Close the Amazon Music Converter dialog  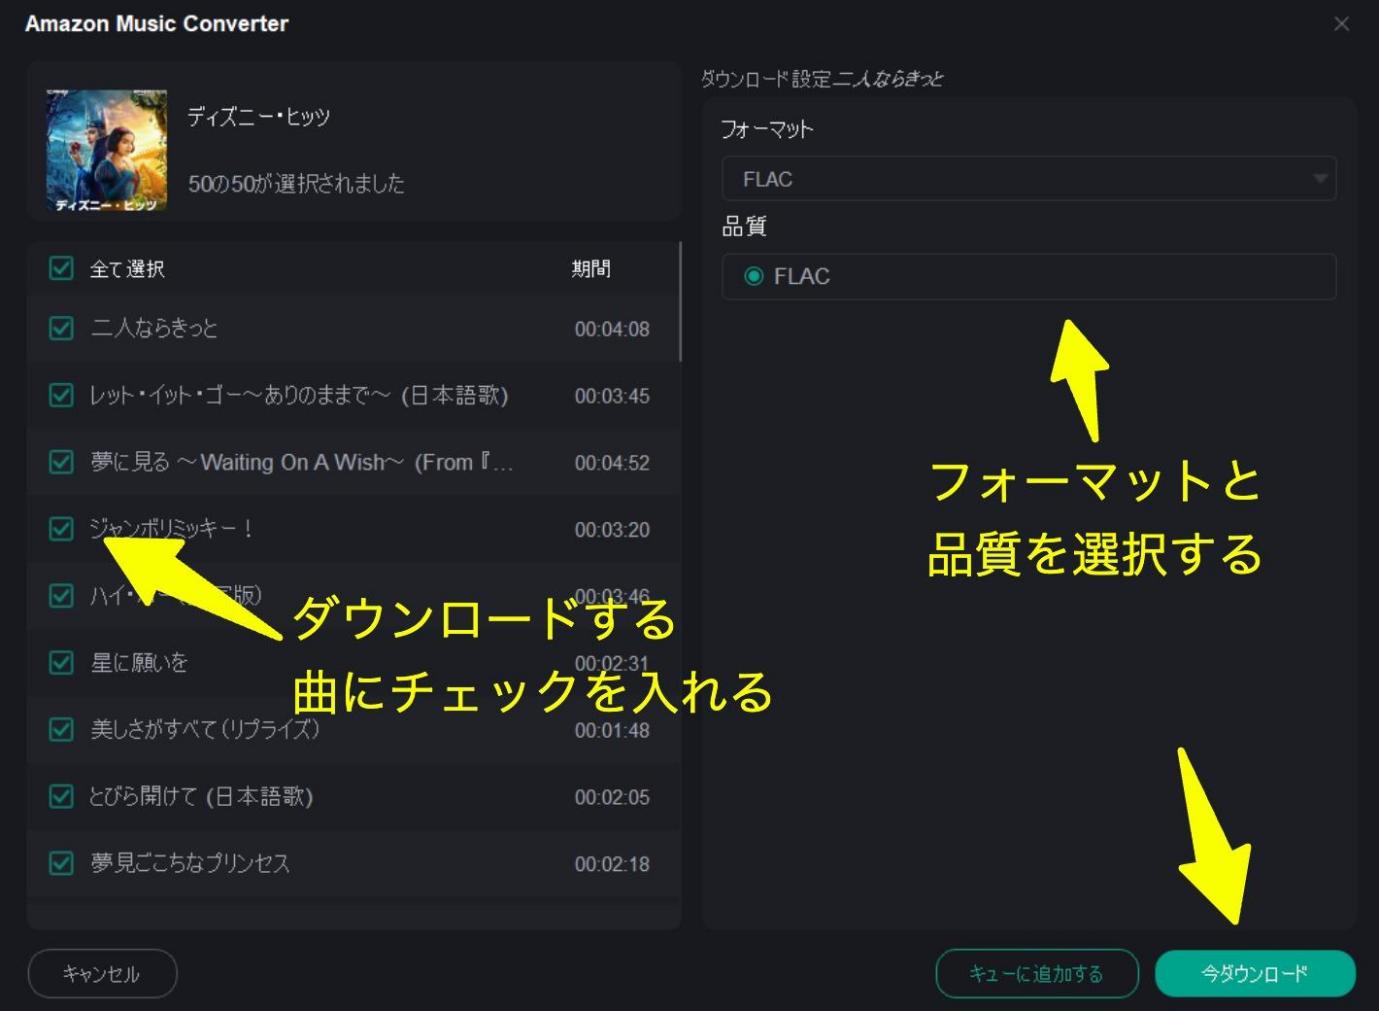pos(1342,24)
